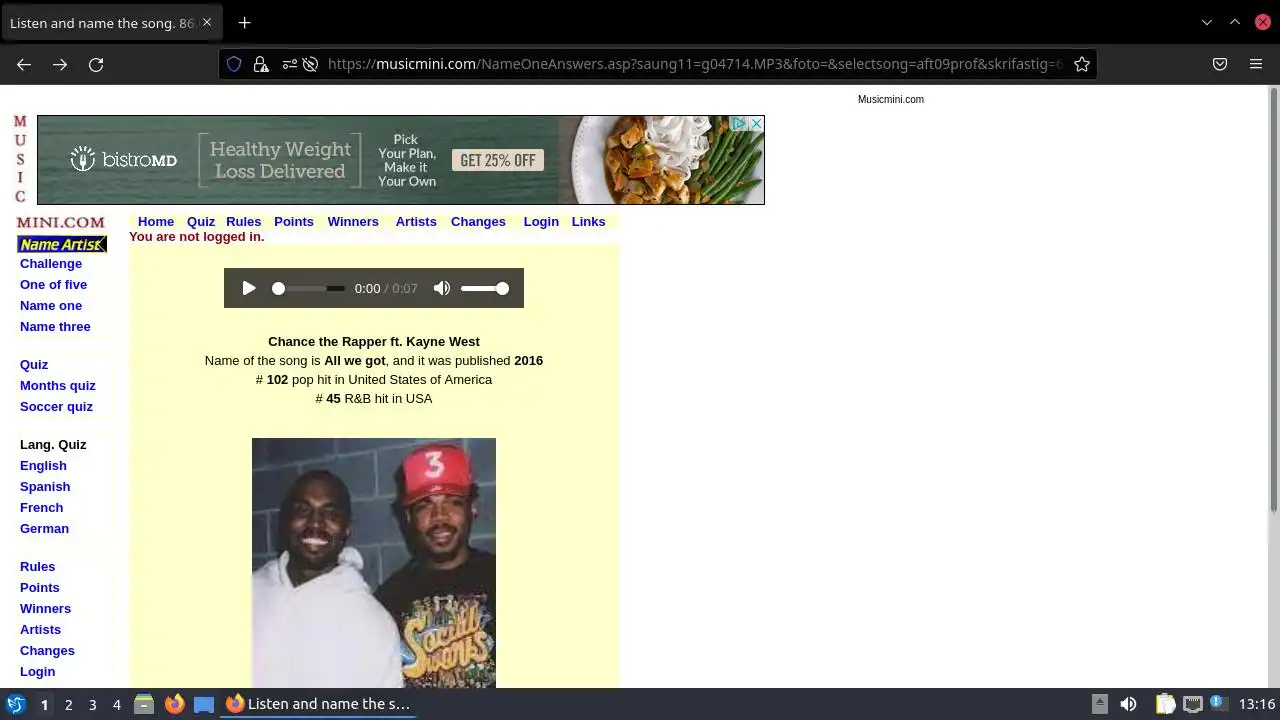1280x720 pixels.
Task: Open a new browser tab
Action: tap(244, 22)
